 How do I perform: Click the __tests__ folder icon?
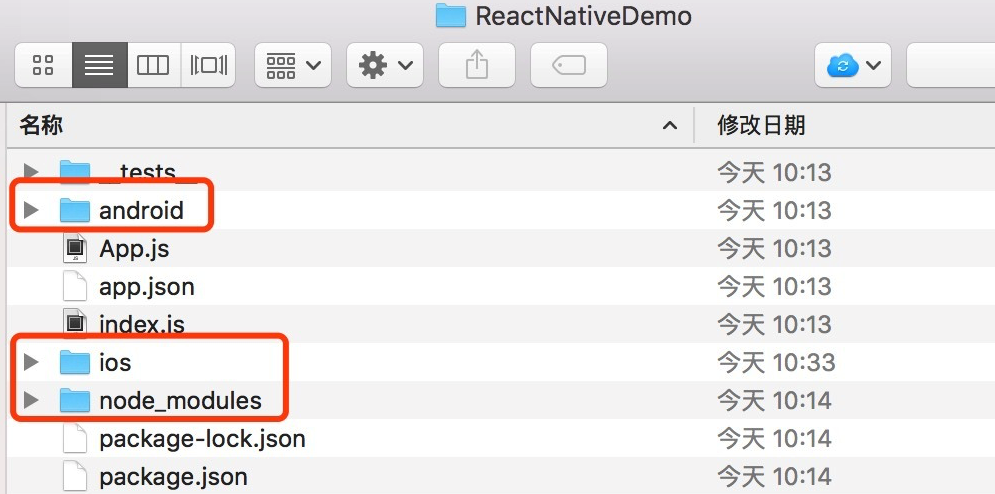[x=75, y=171]
